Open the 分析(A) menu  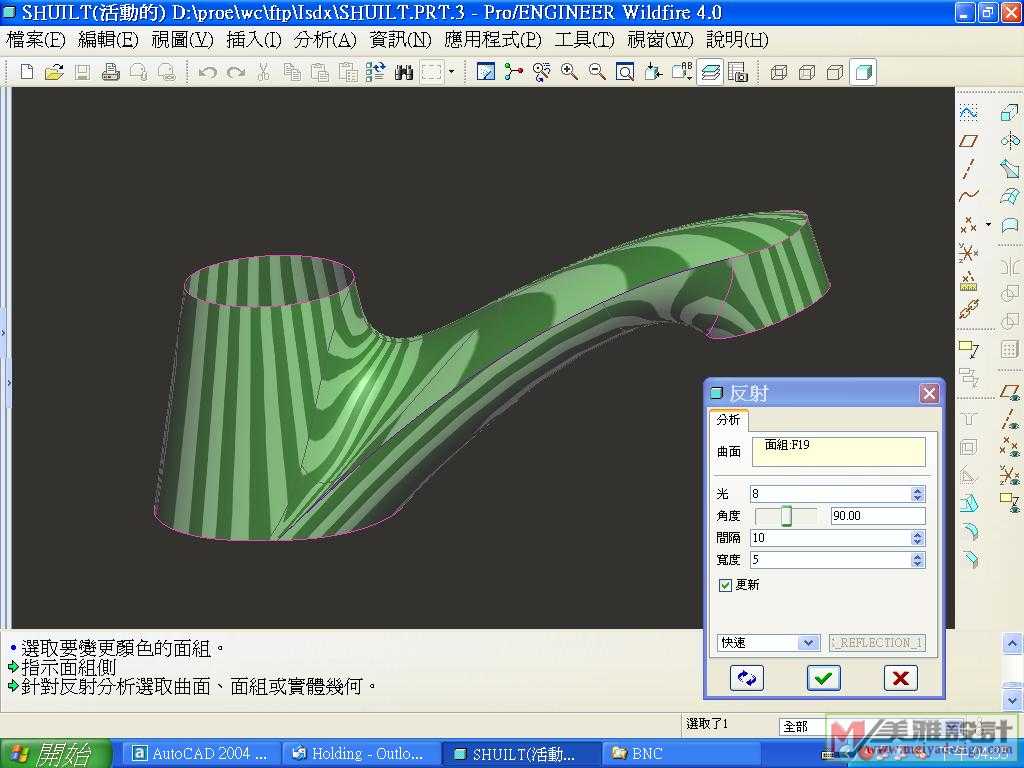click(325, 40)
